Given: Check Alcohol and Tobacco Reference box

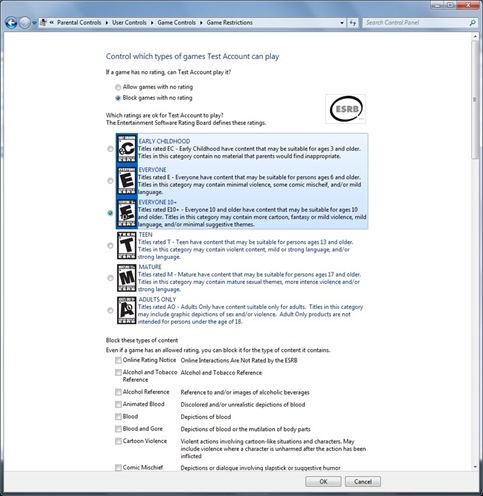Looking at the screenshot, I should click(118, 373).
